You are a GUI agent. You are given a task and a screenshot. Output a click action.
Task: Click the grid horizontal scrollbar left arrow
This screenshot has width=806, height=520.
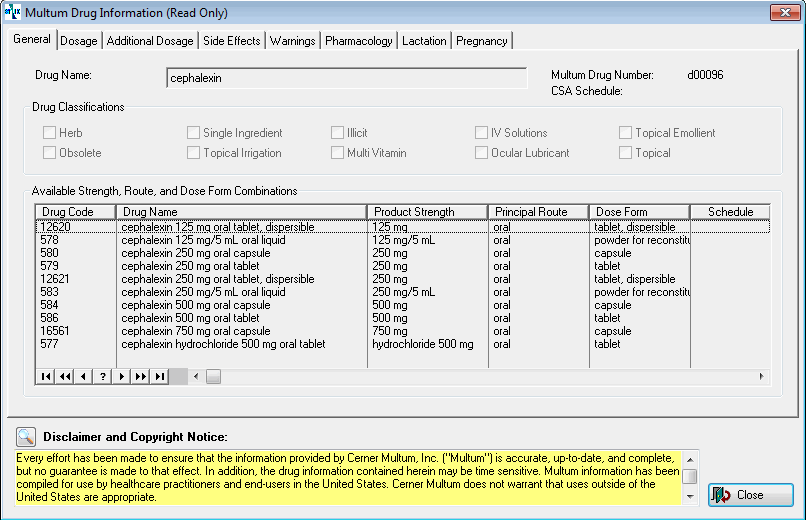[196, 377]
